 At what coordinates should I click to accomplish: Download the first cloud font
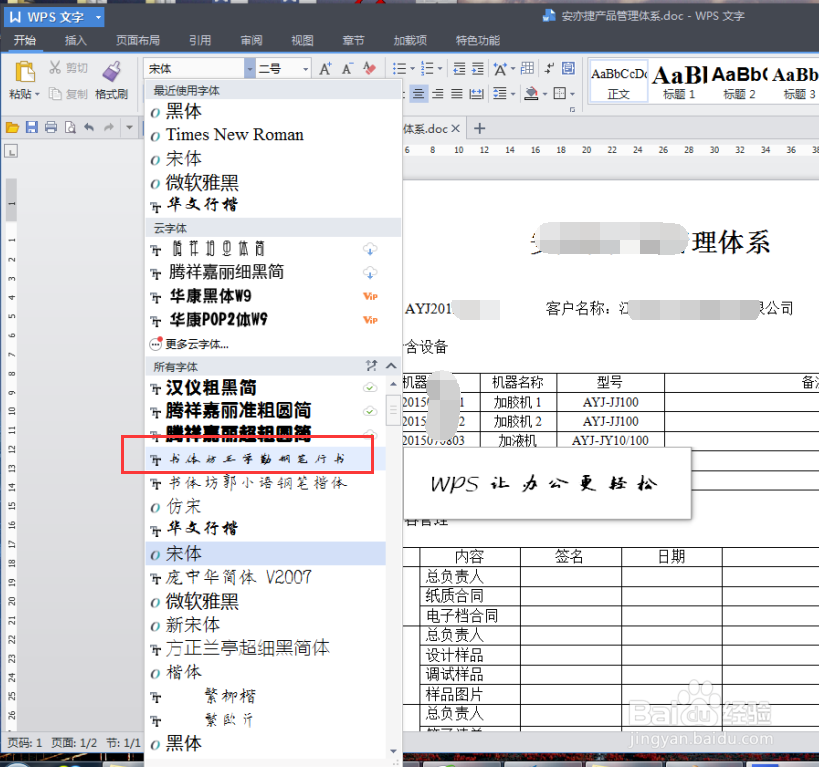coord(370,249)
